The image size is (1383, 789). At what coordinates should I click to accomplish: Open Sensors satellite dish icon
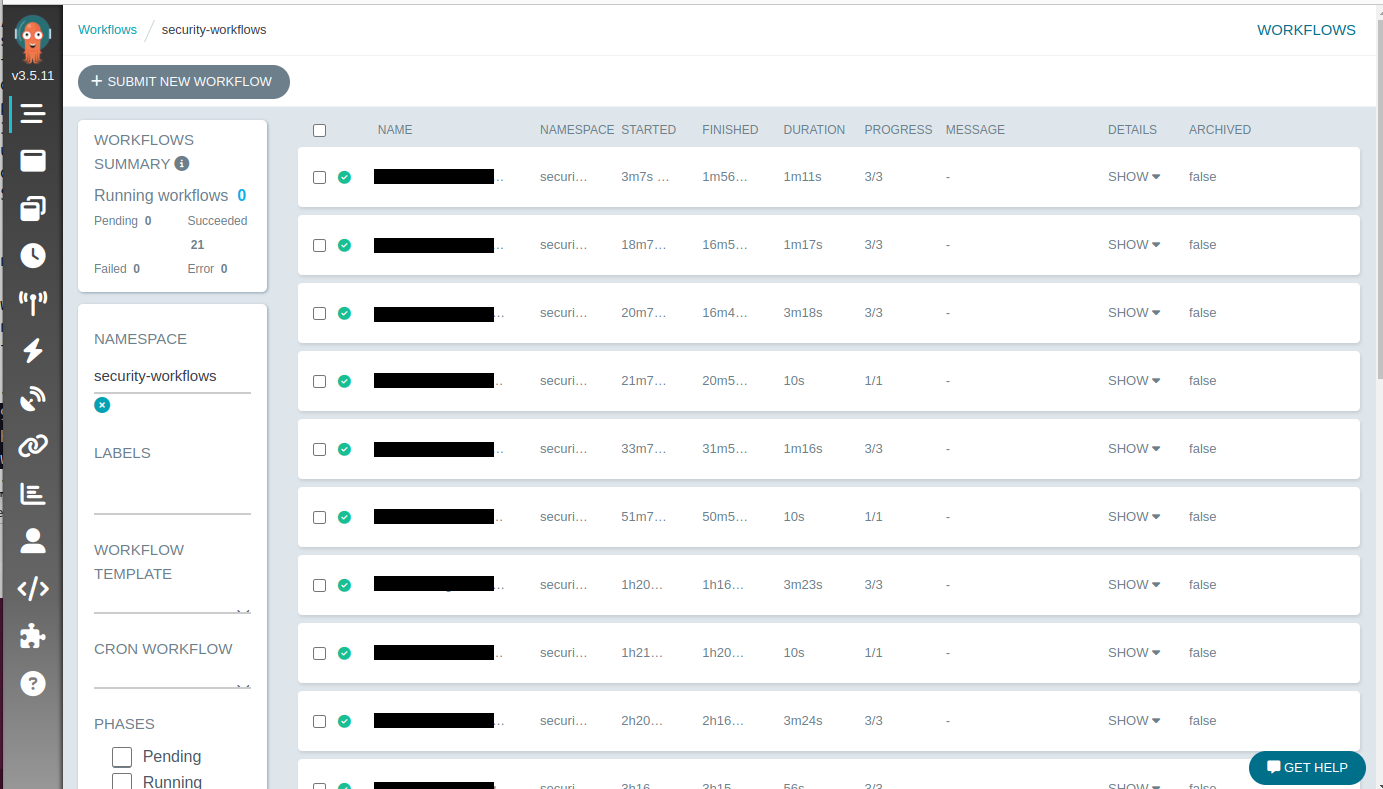click(x=33, y=398)
